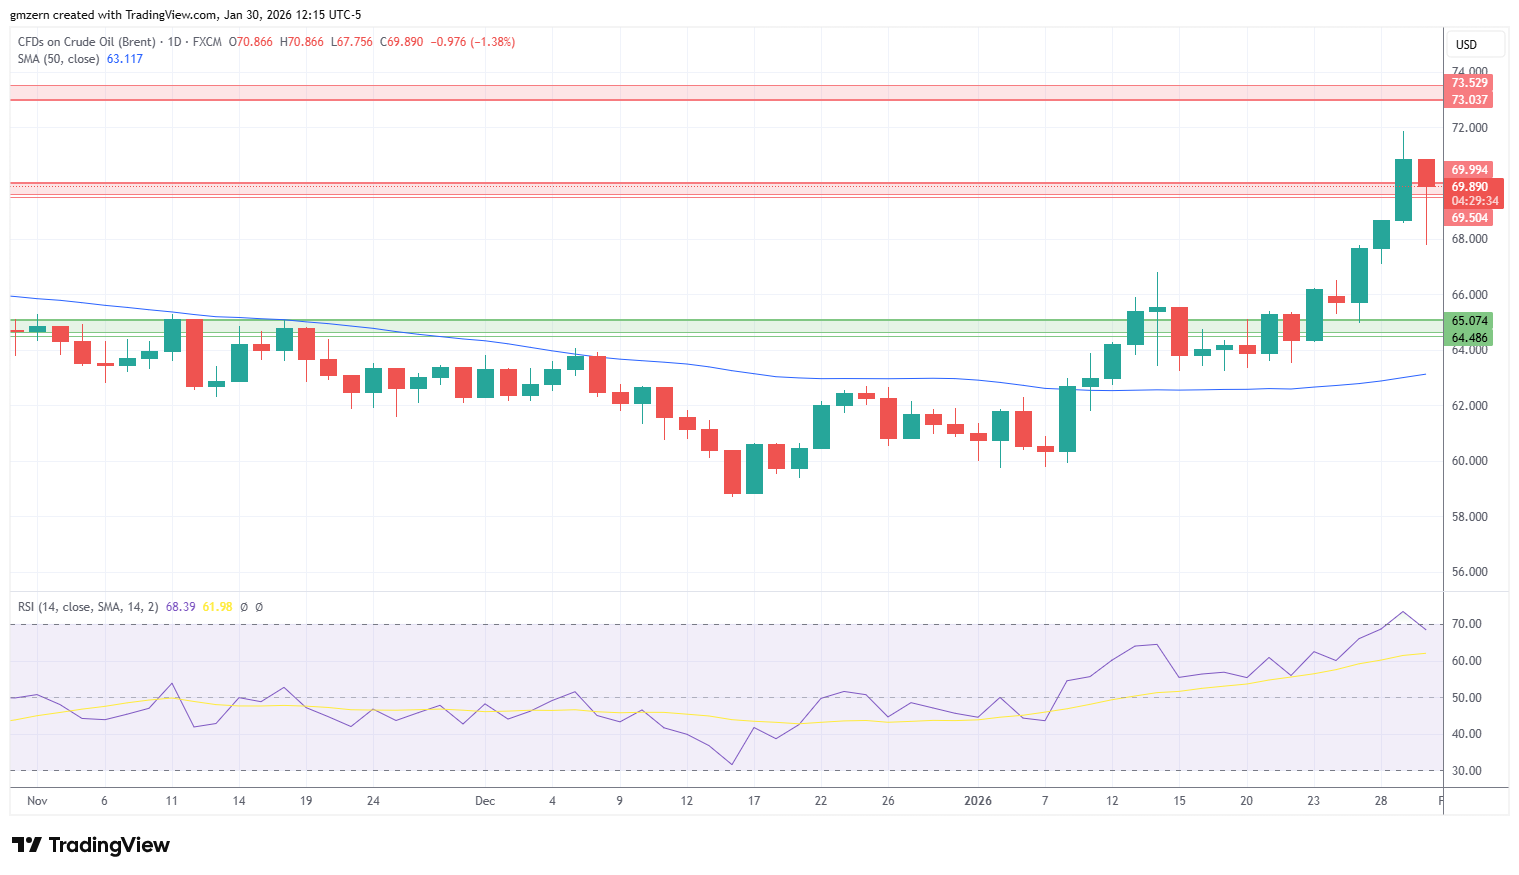Click the countdown timer 04:29:34

pyautogui.click(x=1474, y=201)
